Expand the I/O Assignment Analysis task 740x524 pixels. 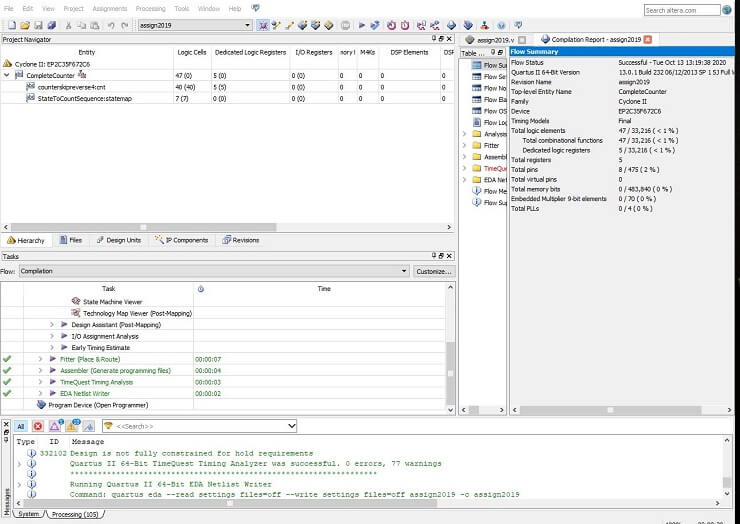[52, 336]
